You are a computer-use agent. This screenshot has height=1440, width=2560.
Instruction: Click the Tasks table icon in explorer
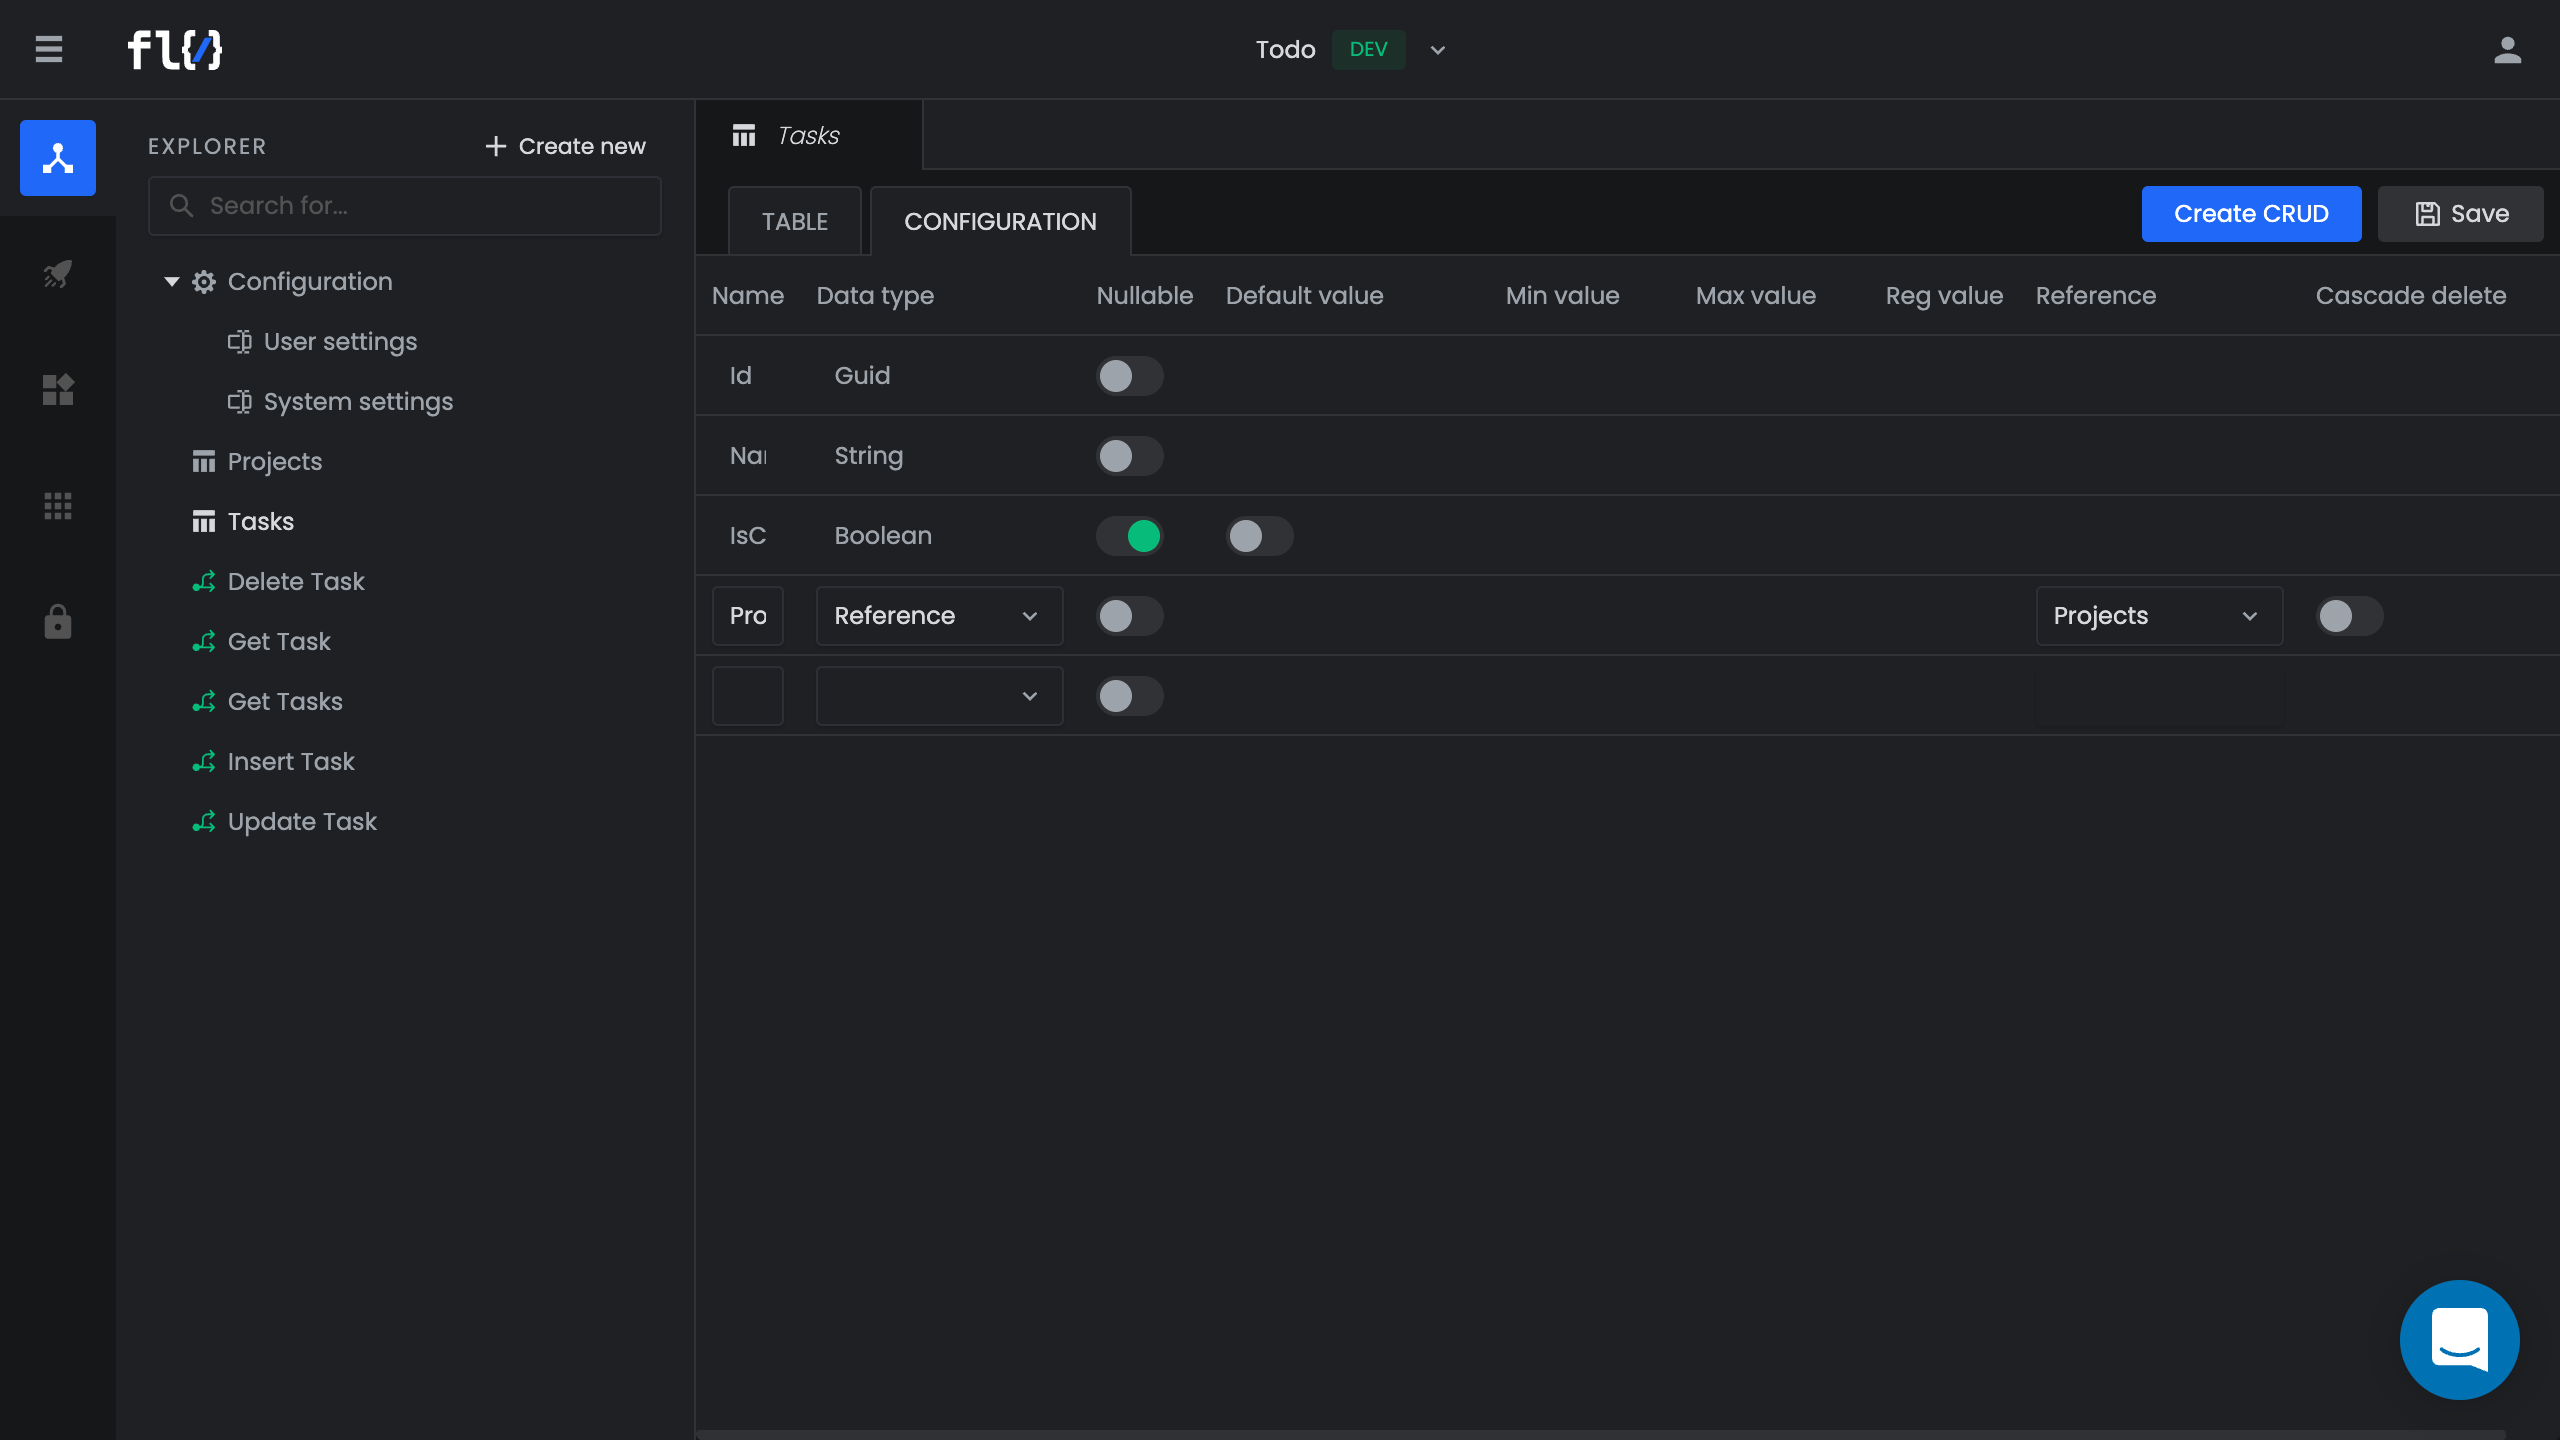[x=204, y=522]
